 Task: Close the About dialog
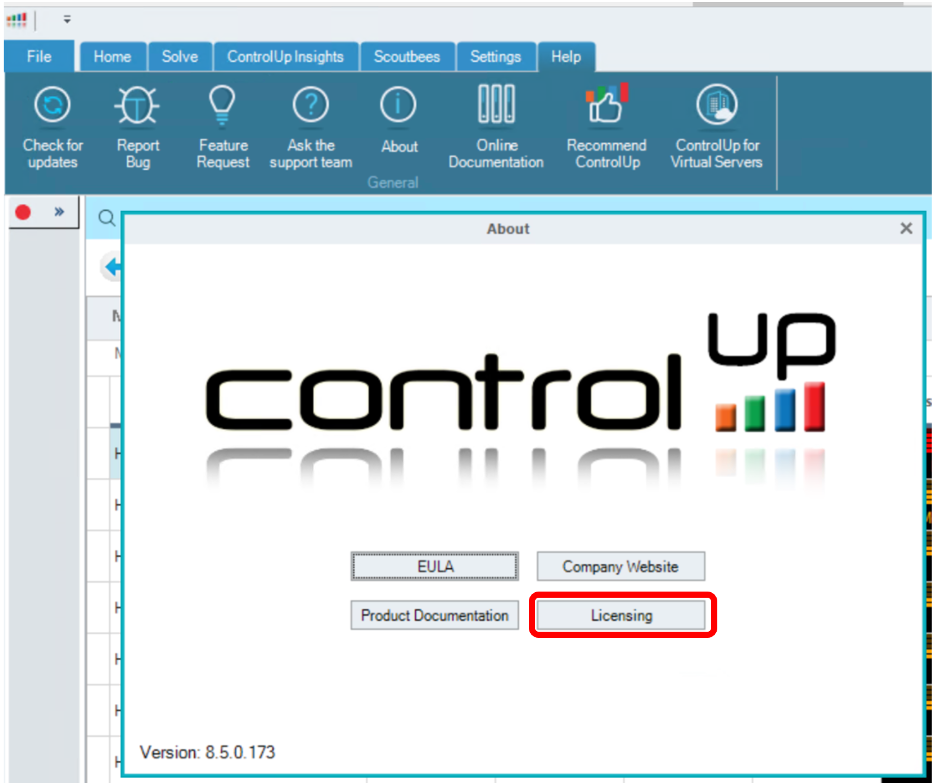(906, 228)
